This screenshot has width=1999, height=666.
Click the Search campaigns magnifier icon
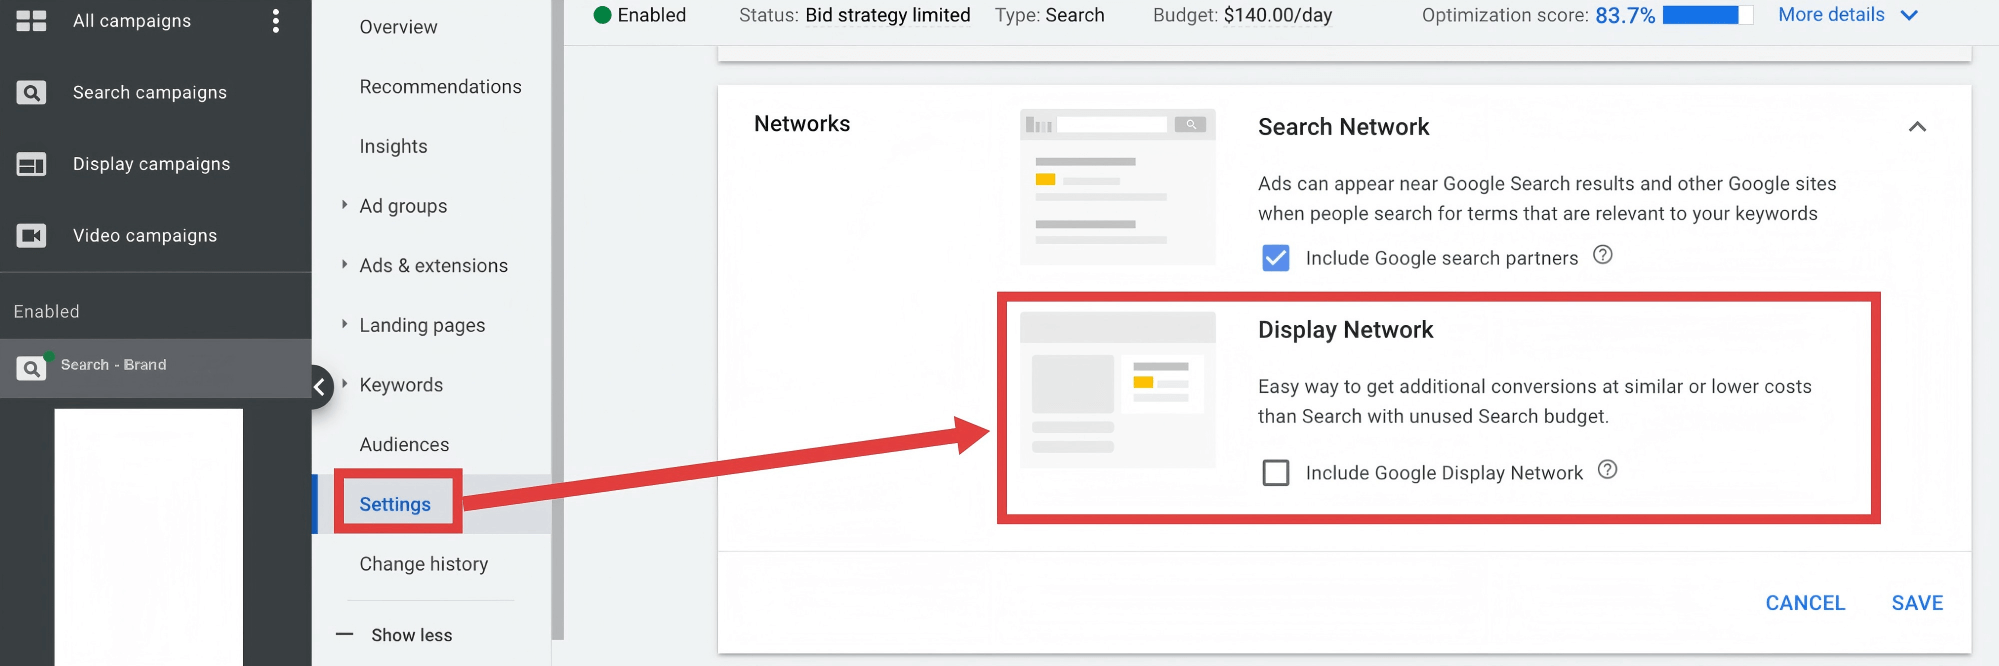click(x=31, y=93)
